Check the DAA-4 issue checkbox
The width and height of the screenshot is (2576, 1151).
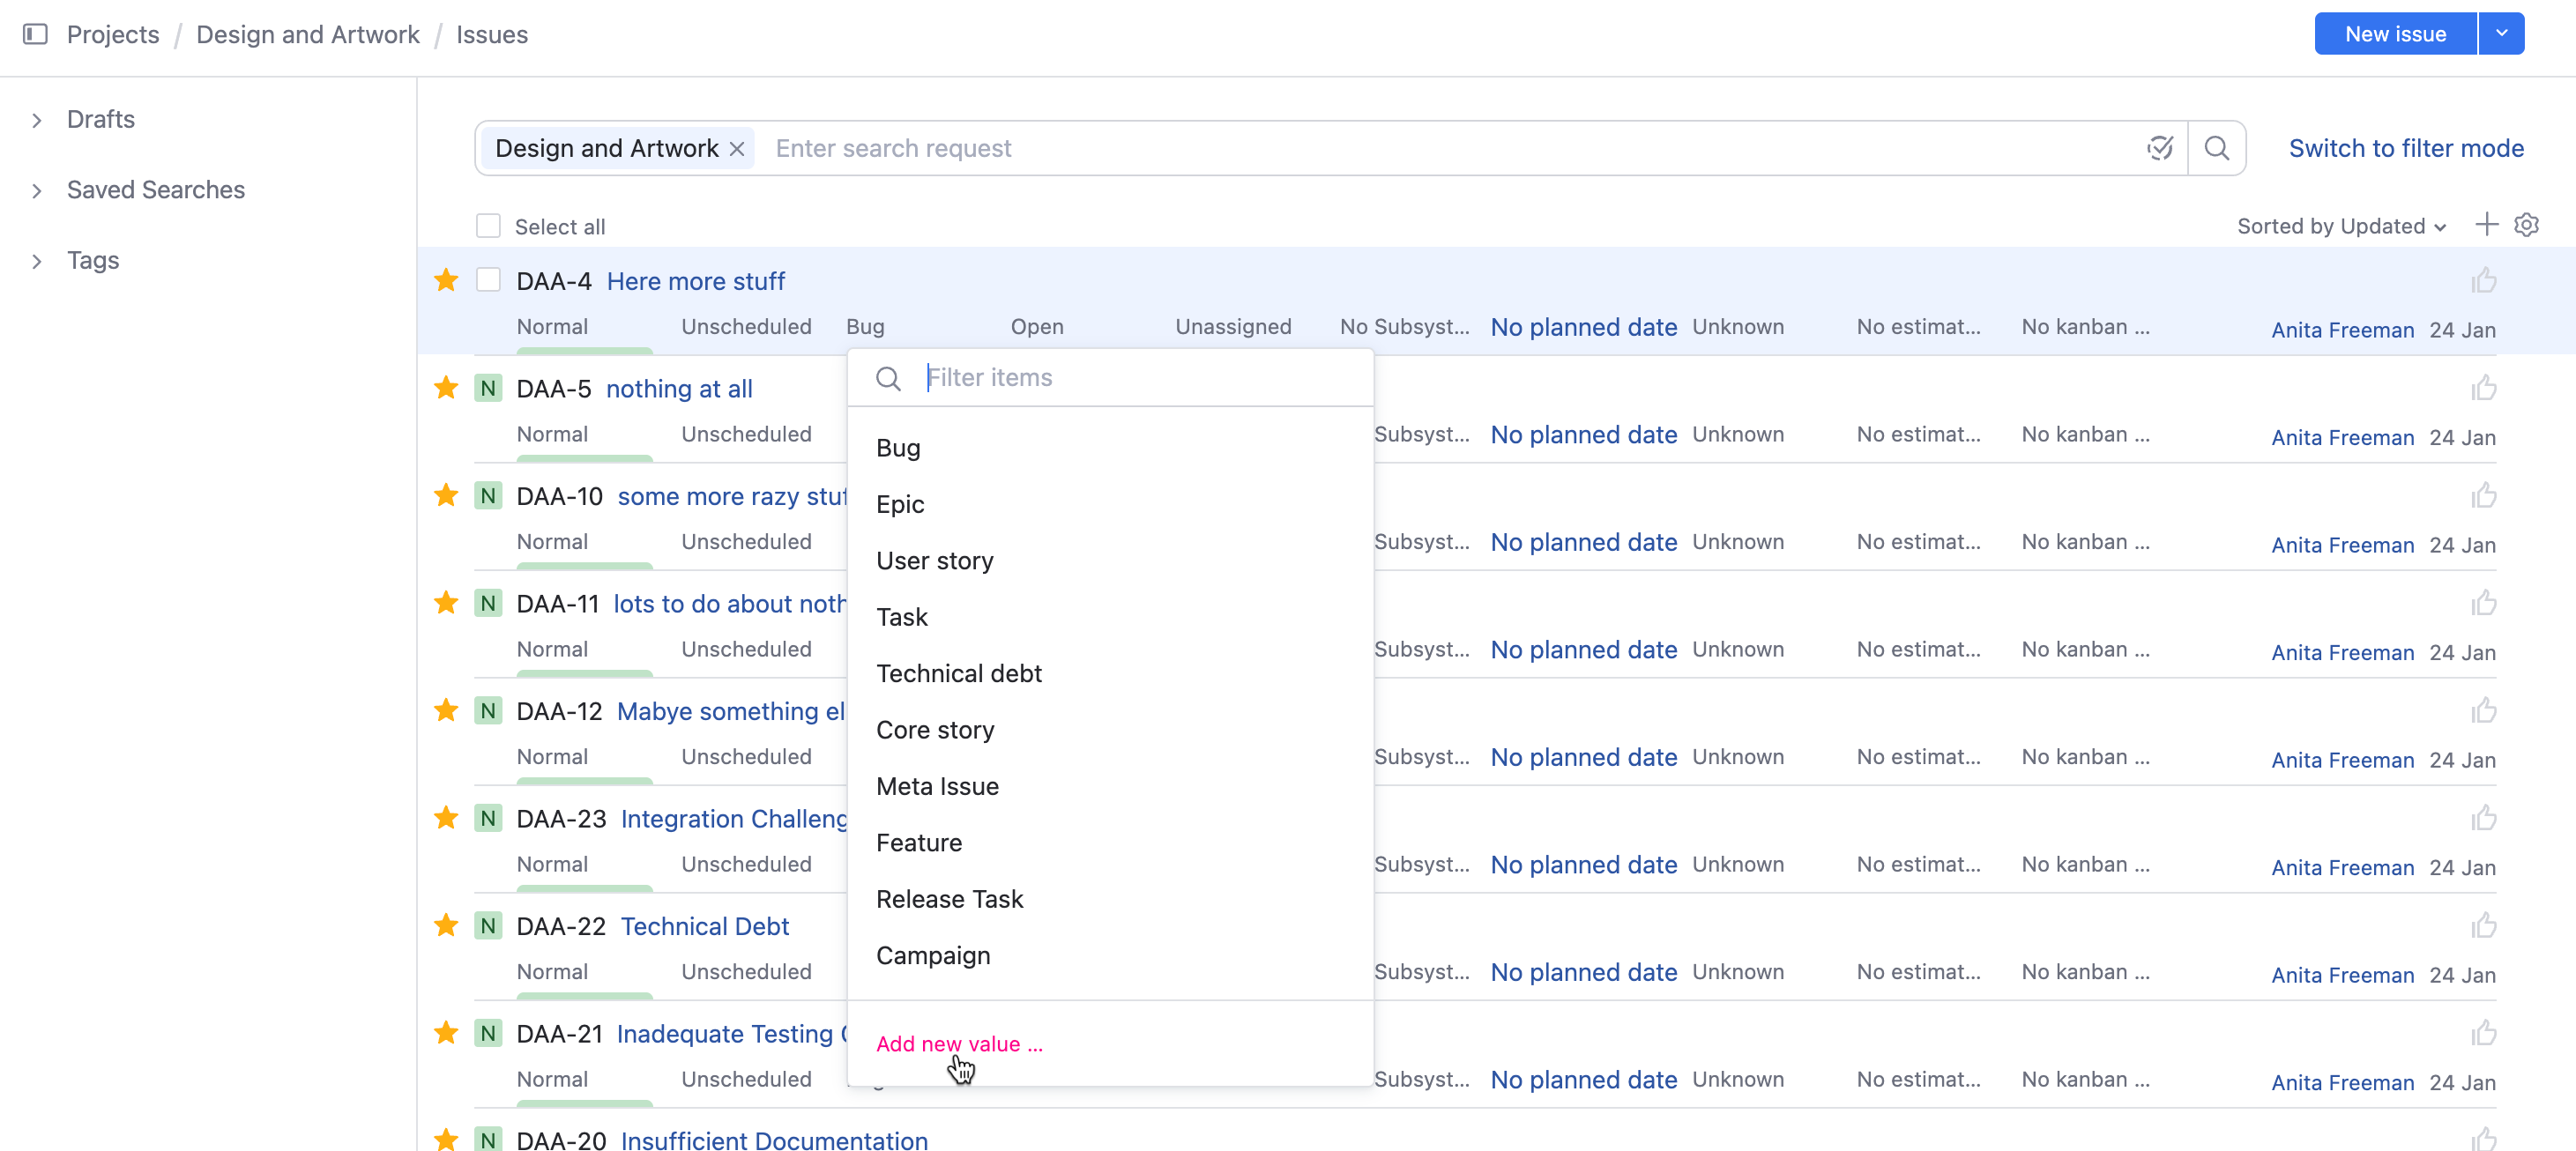pyautogui.click(x=488, y=280)
